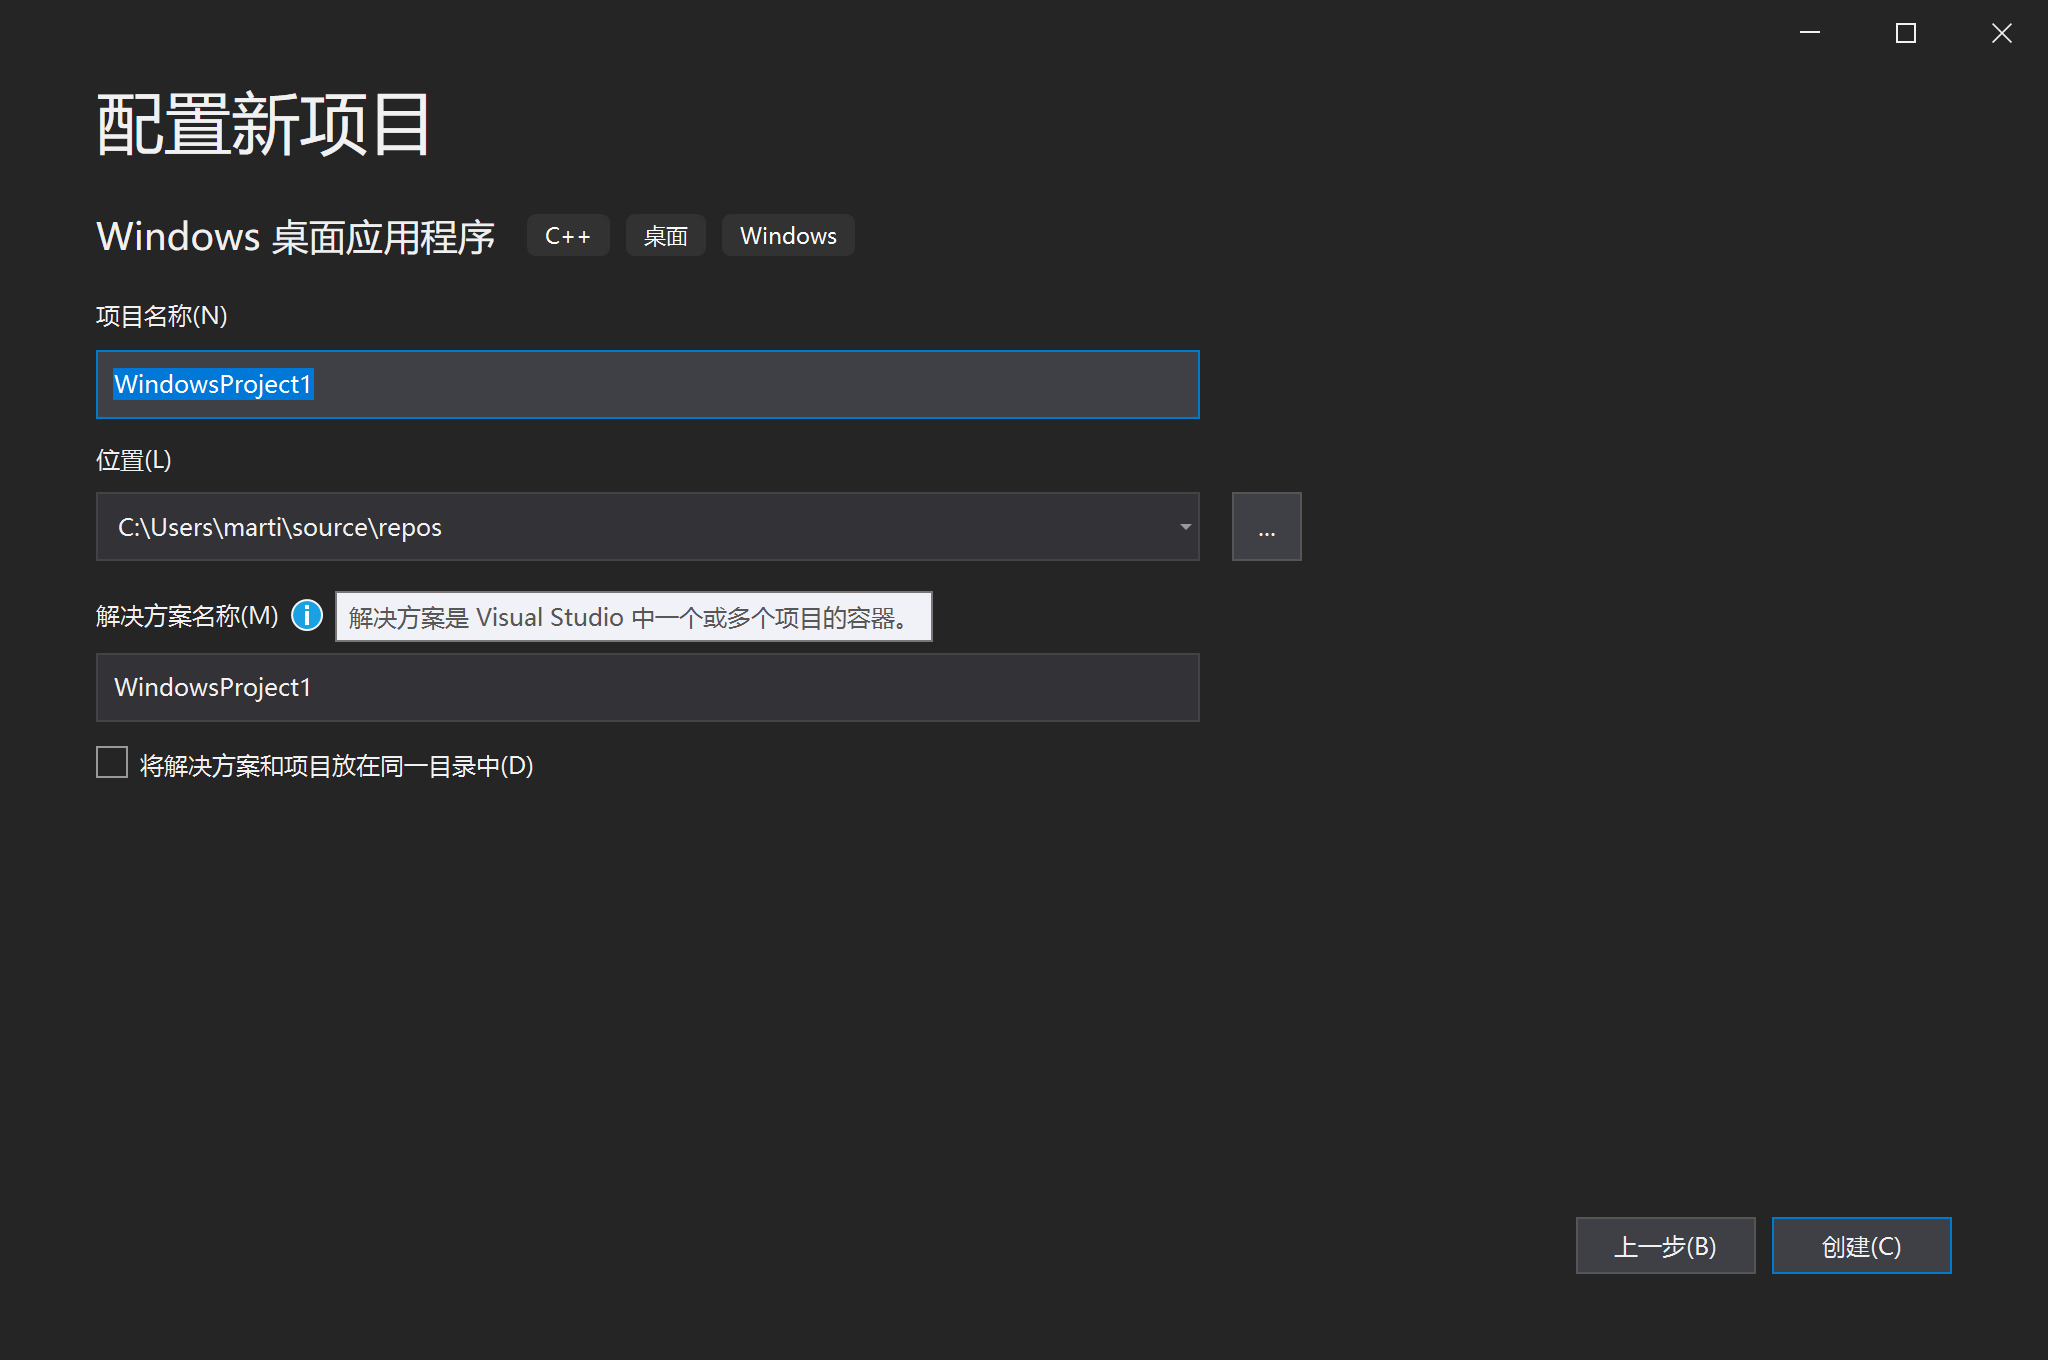Viewport: 2048px width, 1360px height.
Task: Click the 解决方案名称(M) label
Action: (187, 616)
